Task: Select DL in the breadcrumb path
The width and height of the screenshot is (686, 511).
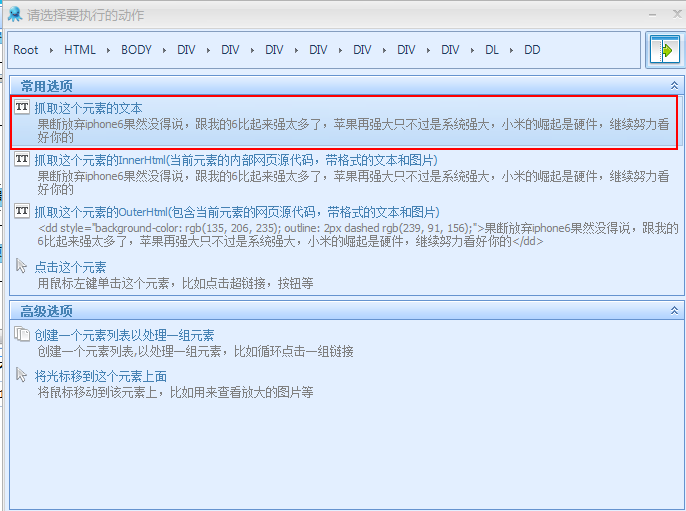Action: 492,50
